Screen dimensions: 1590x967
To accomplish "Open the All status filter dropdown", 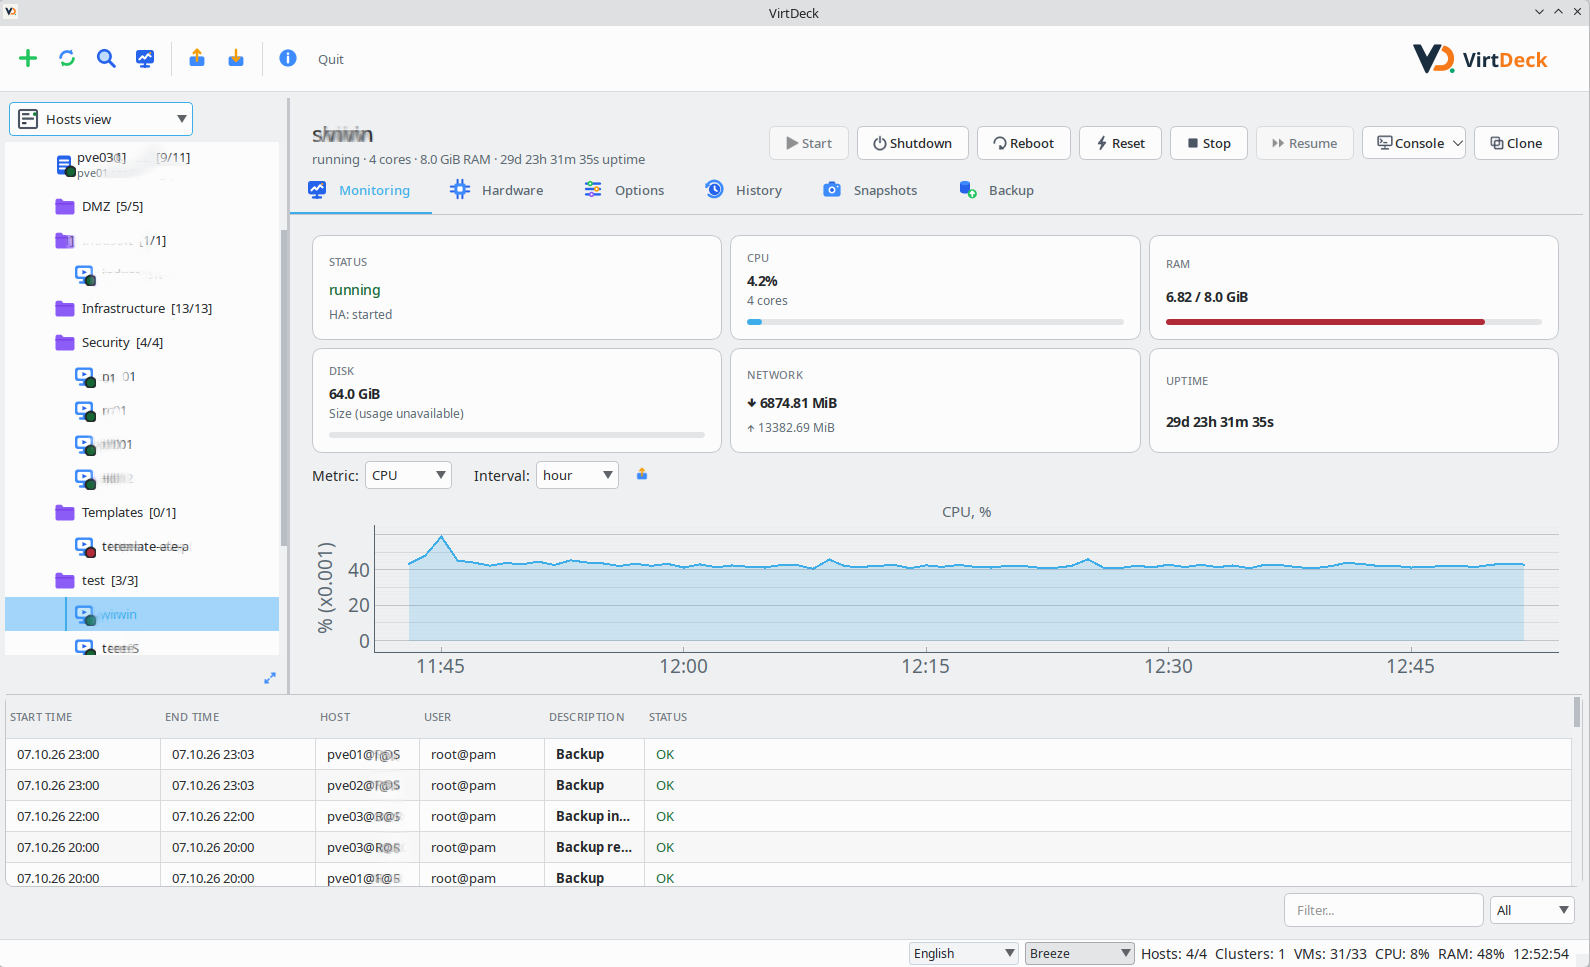I will [x=1532, y=910].
